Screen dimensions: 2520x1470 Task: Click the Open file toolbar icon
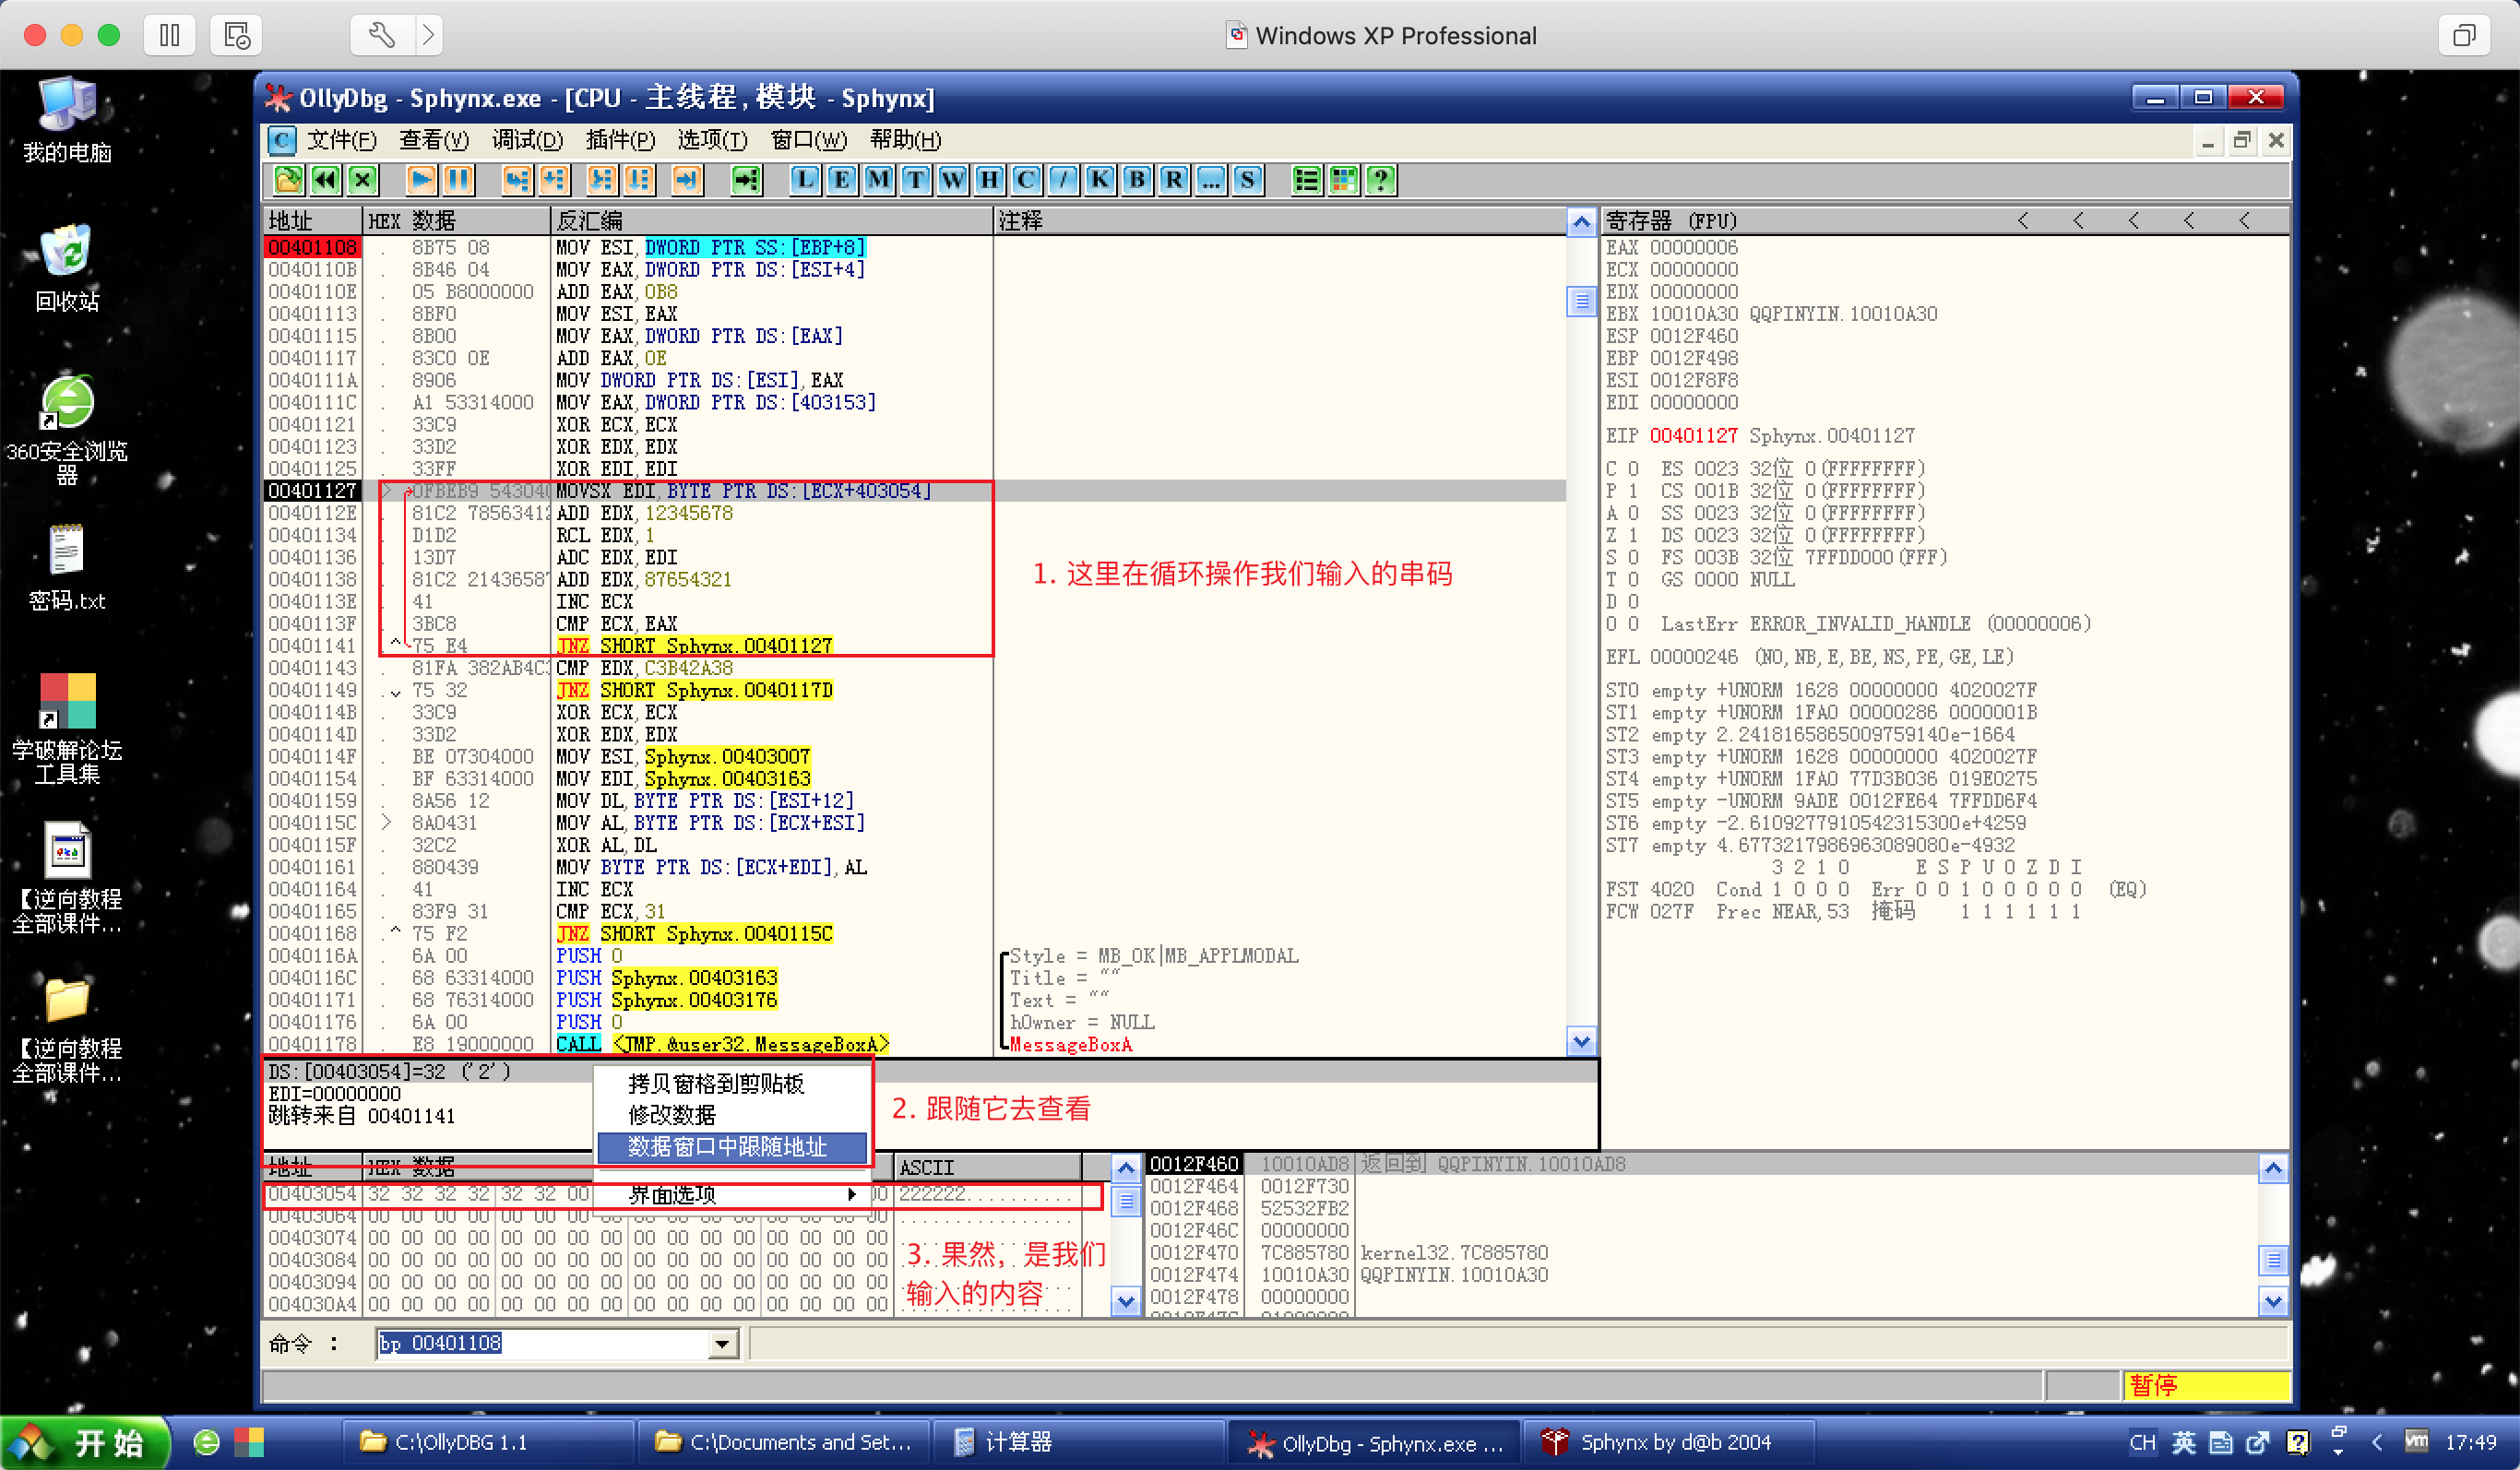(x=288, y=180)
